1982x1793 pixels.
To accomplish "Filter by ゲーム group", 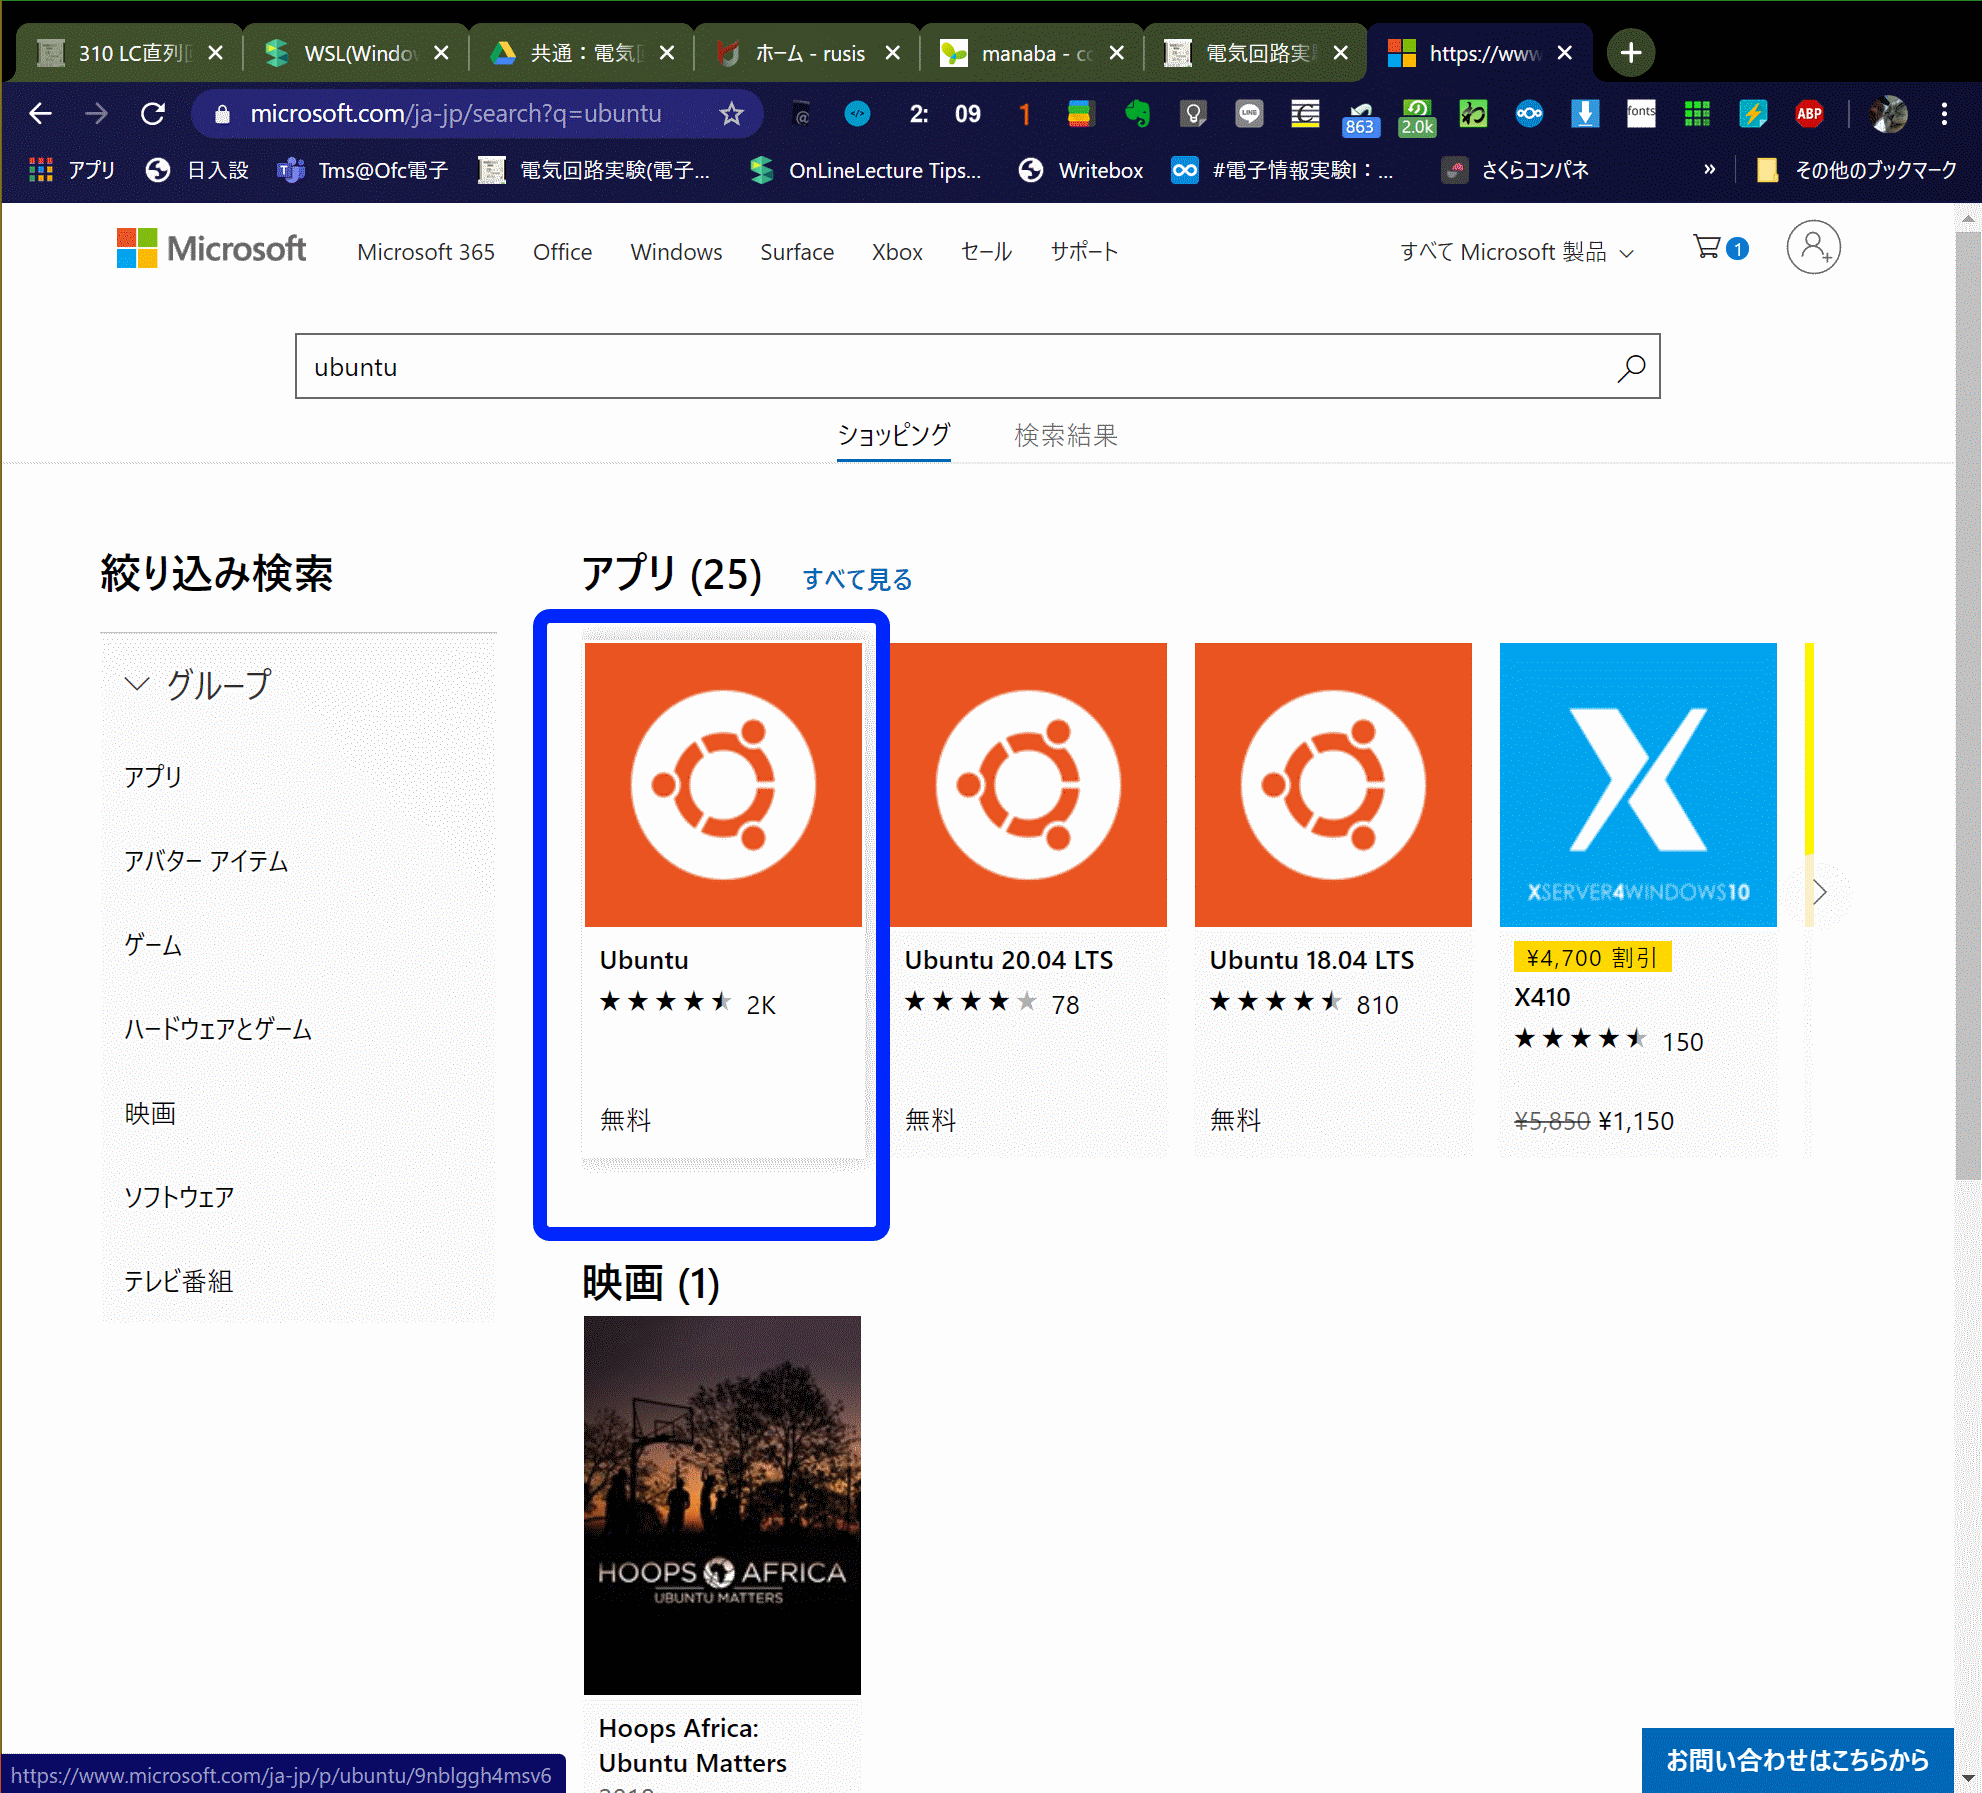I will coord(153,945).
